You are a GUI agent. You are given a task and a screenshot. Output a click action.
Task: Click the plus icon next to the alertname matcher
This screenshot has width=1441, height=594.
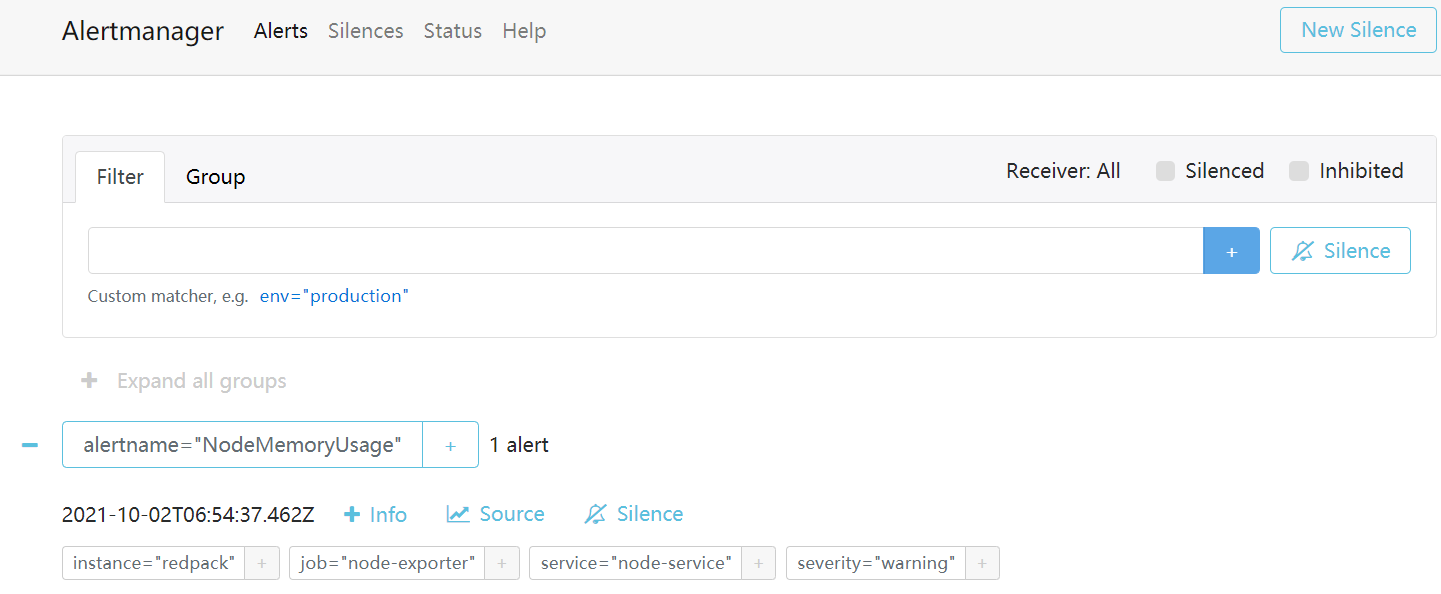pos(450,444)
